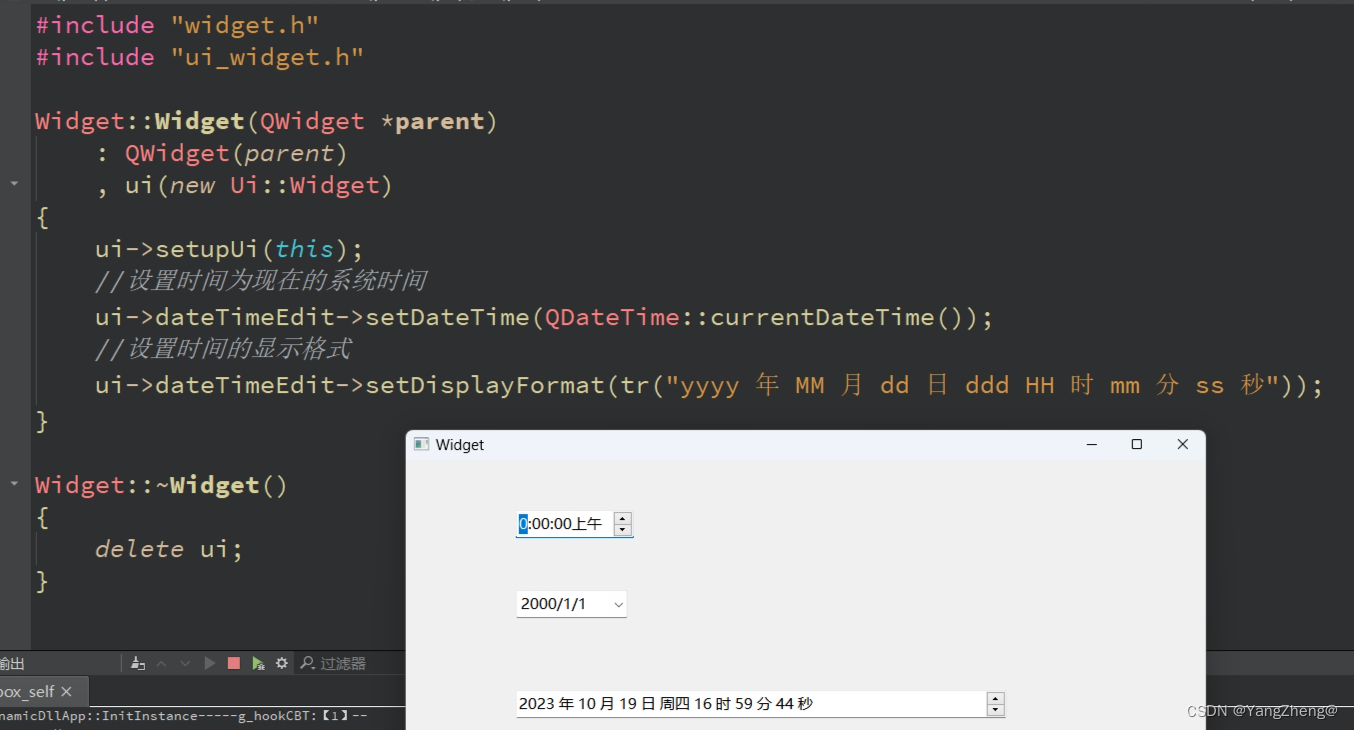Close the box_self output tab
Viewport: 1354px width, 730px height.
tap(66, 691)
